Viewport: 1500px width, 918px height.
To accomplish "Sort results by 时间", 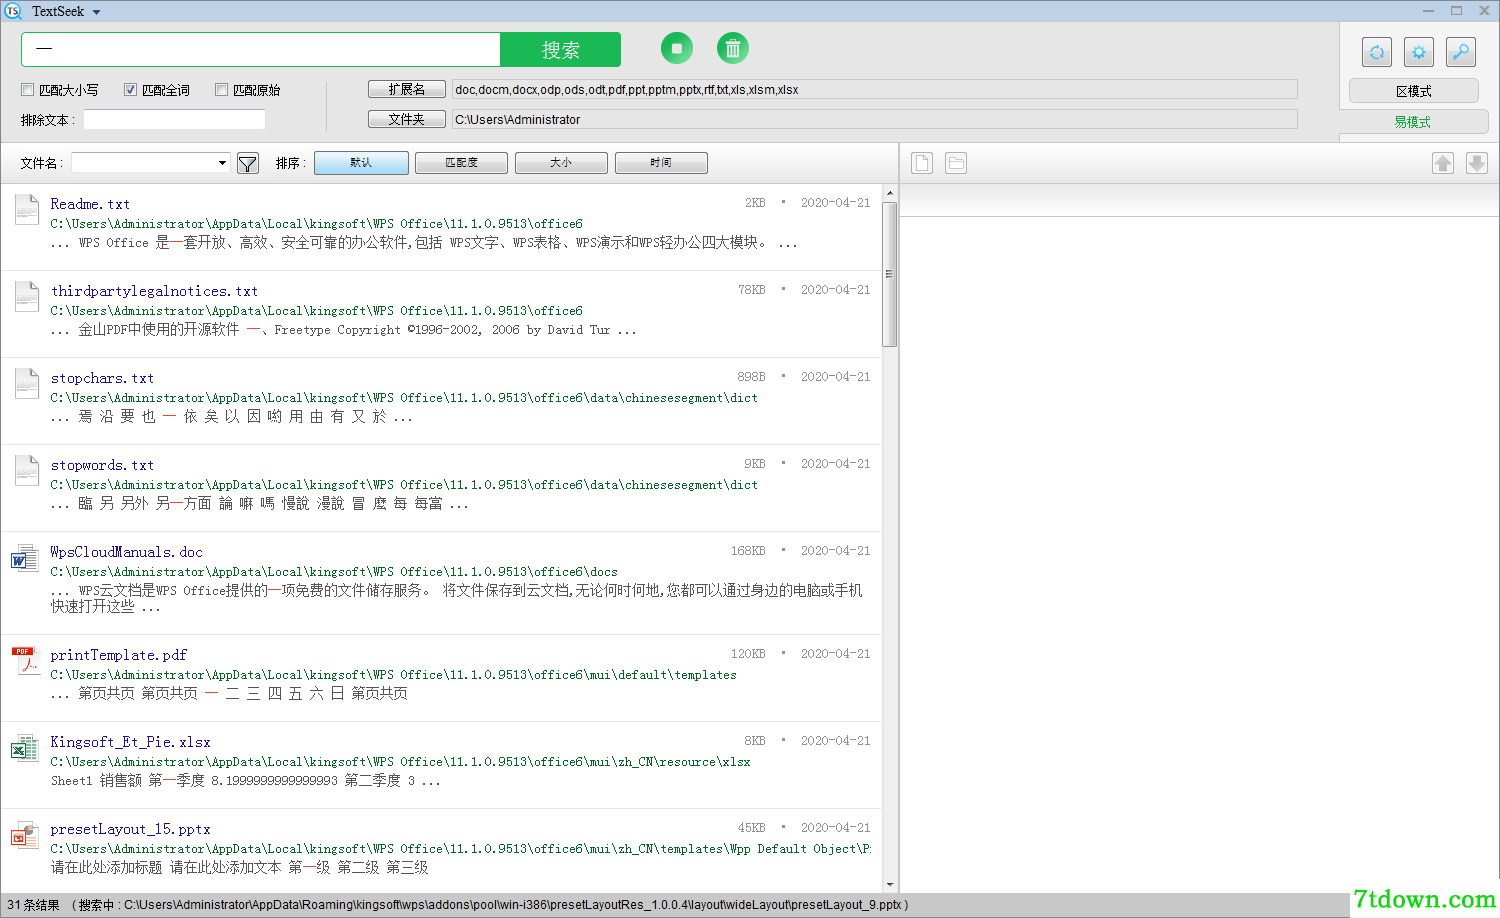I will [661, 163].
